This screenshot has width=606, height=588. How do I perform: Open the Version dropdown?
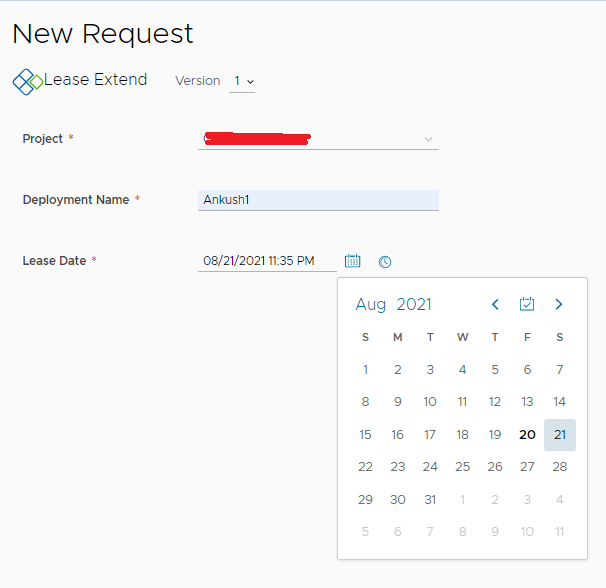coord(242,81)
